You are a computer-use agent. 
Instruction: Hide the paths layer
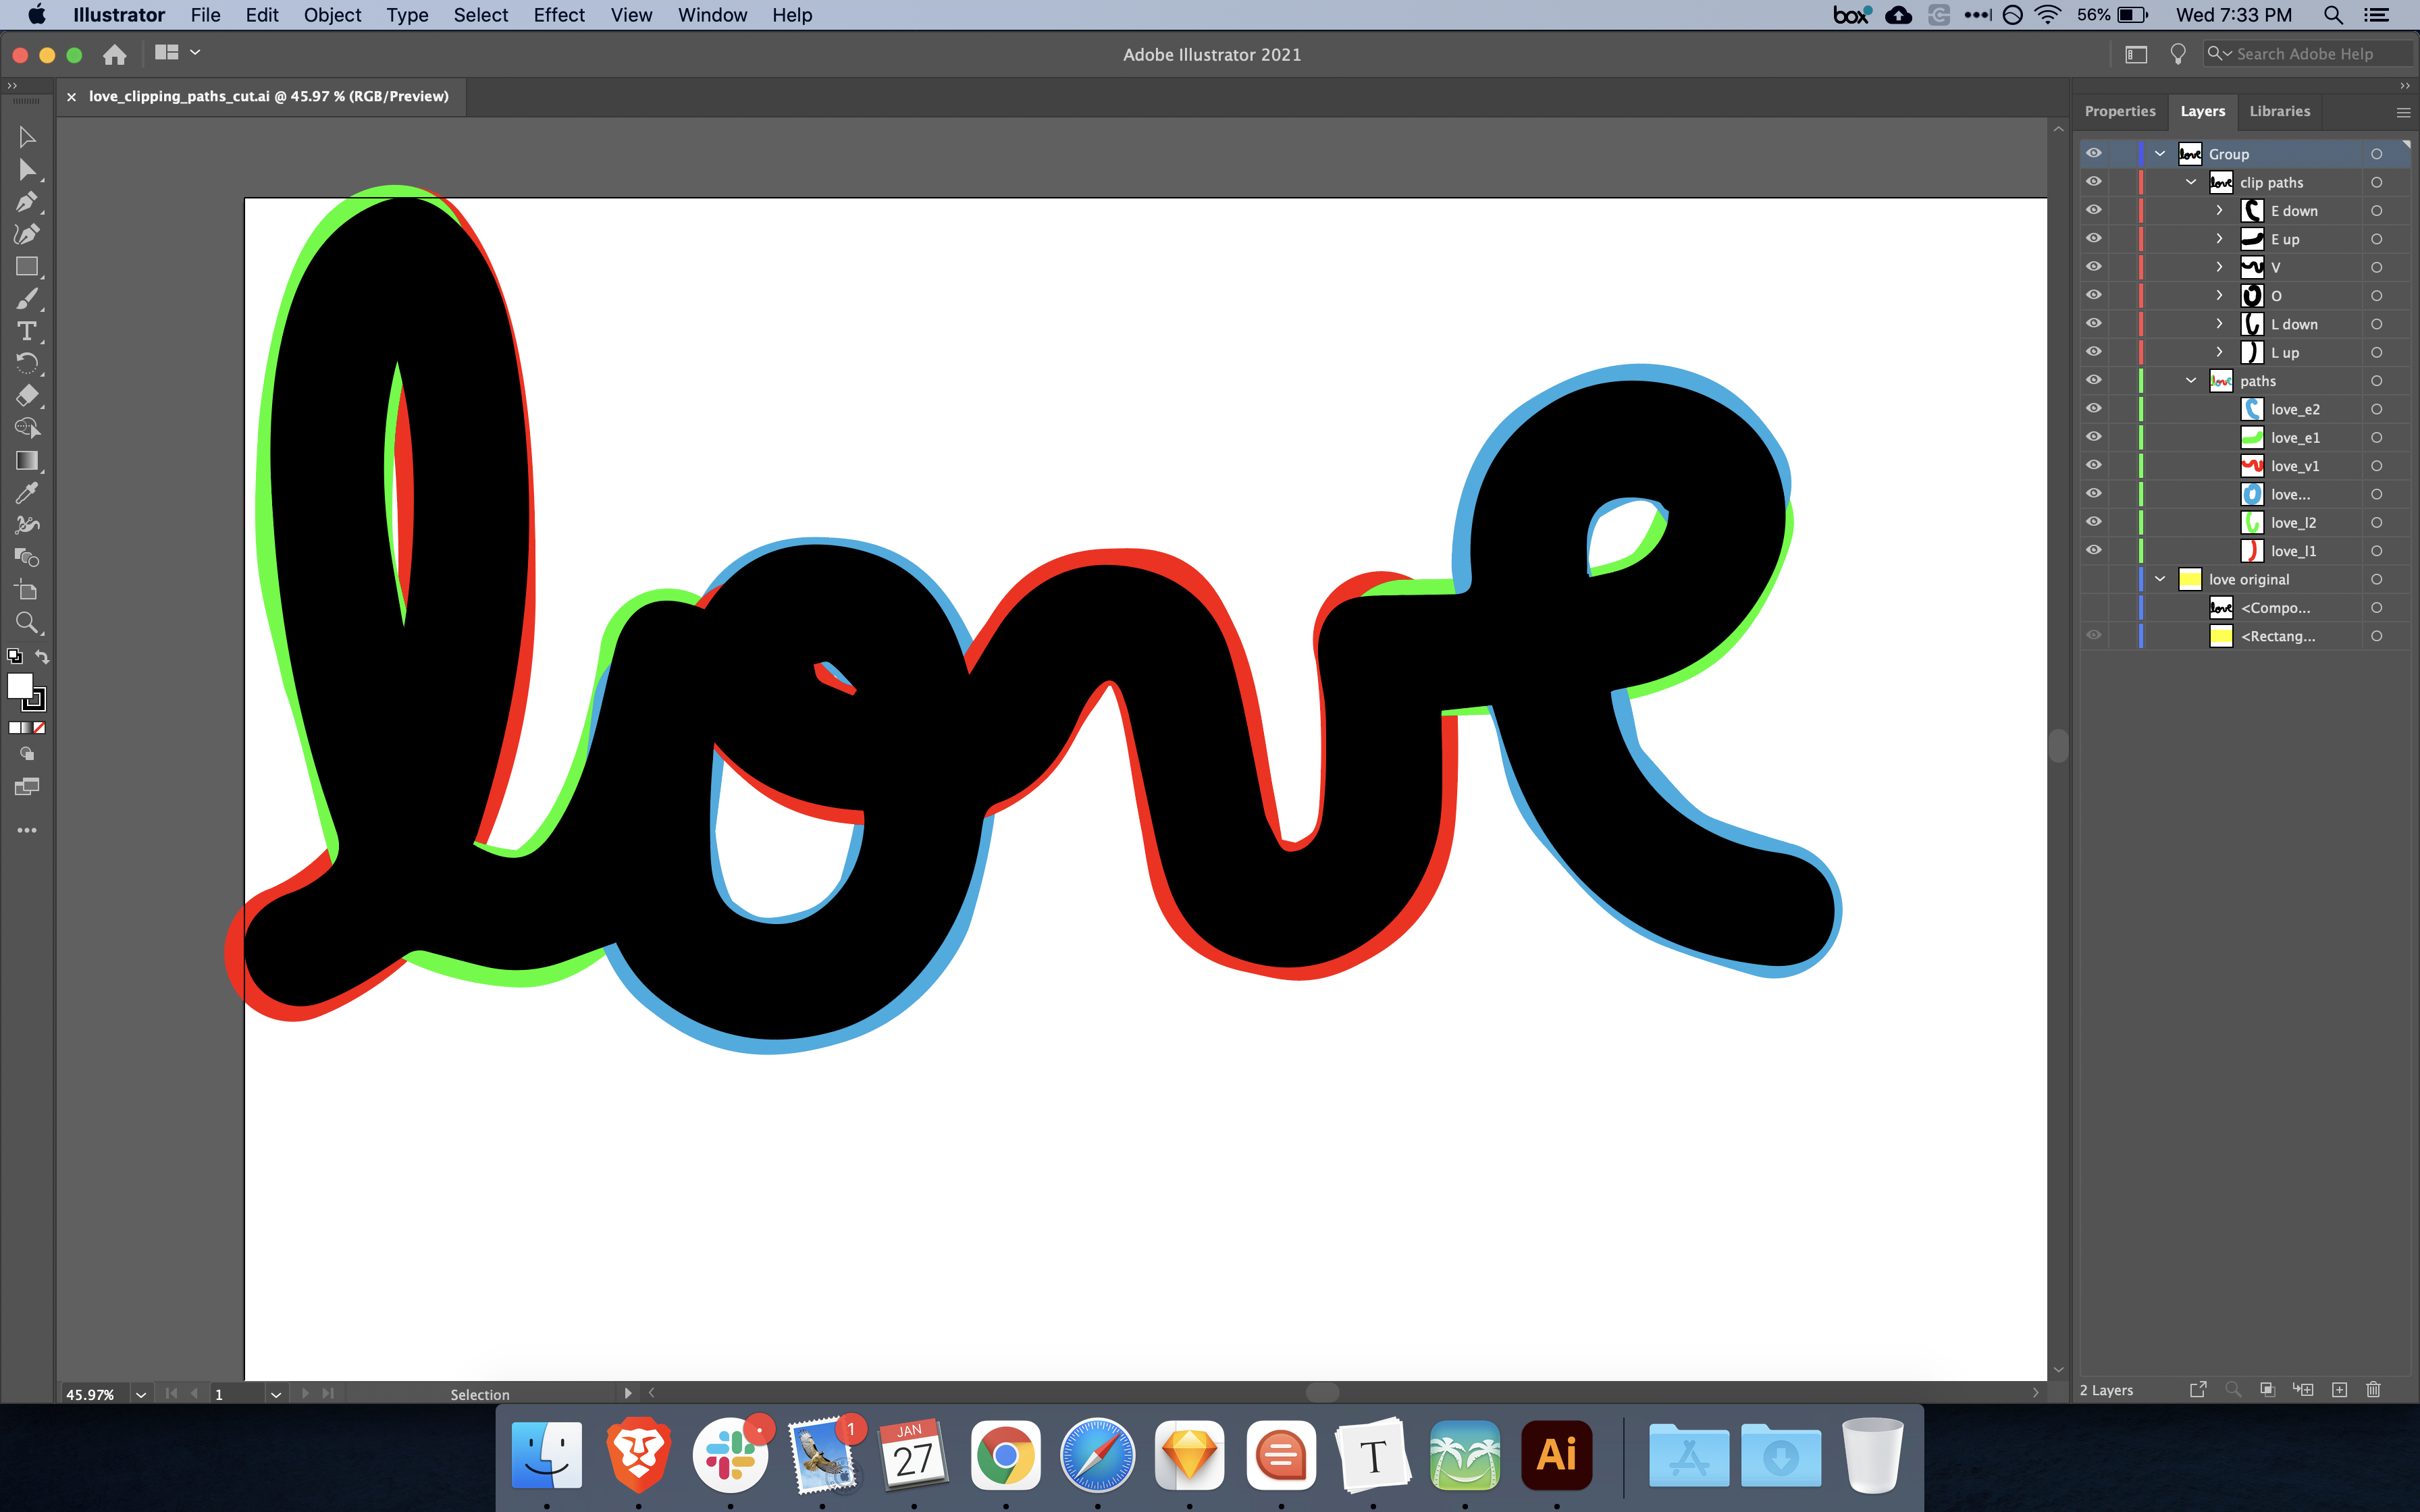(2095, 380)
